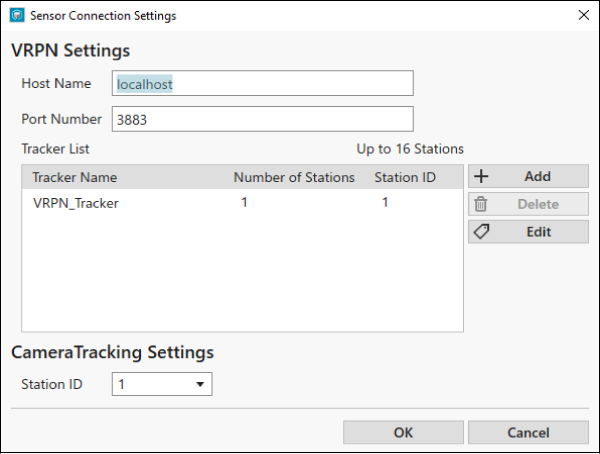Click the Station ID value of VRPN_Tracker
This screenshot has width=600, height=454.
385,202
